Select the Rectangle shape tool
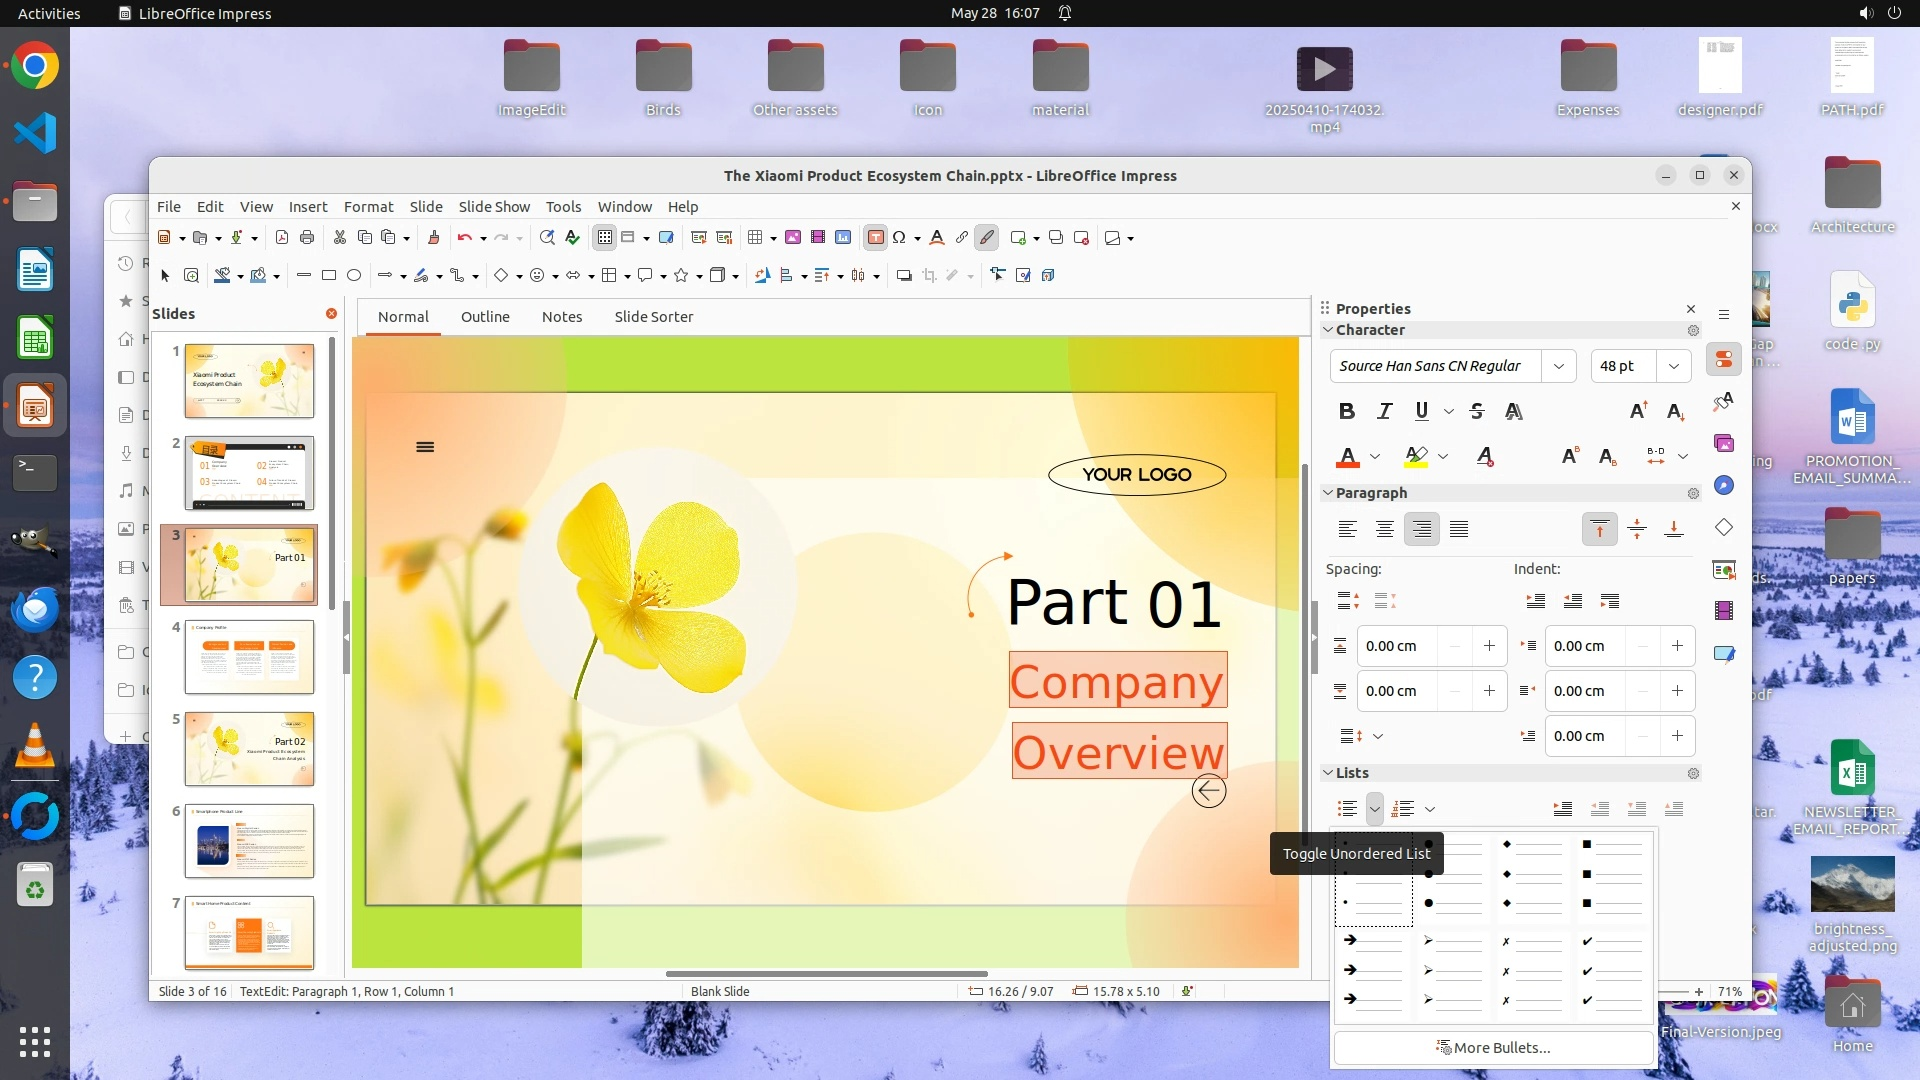The width and height of the screenshot is (1920, 1080). click(329, 275)
